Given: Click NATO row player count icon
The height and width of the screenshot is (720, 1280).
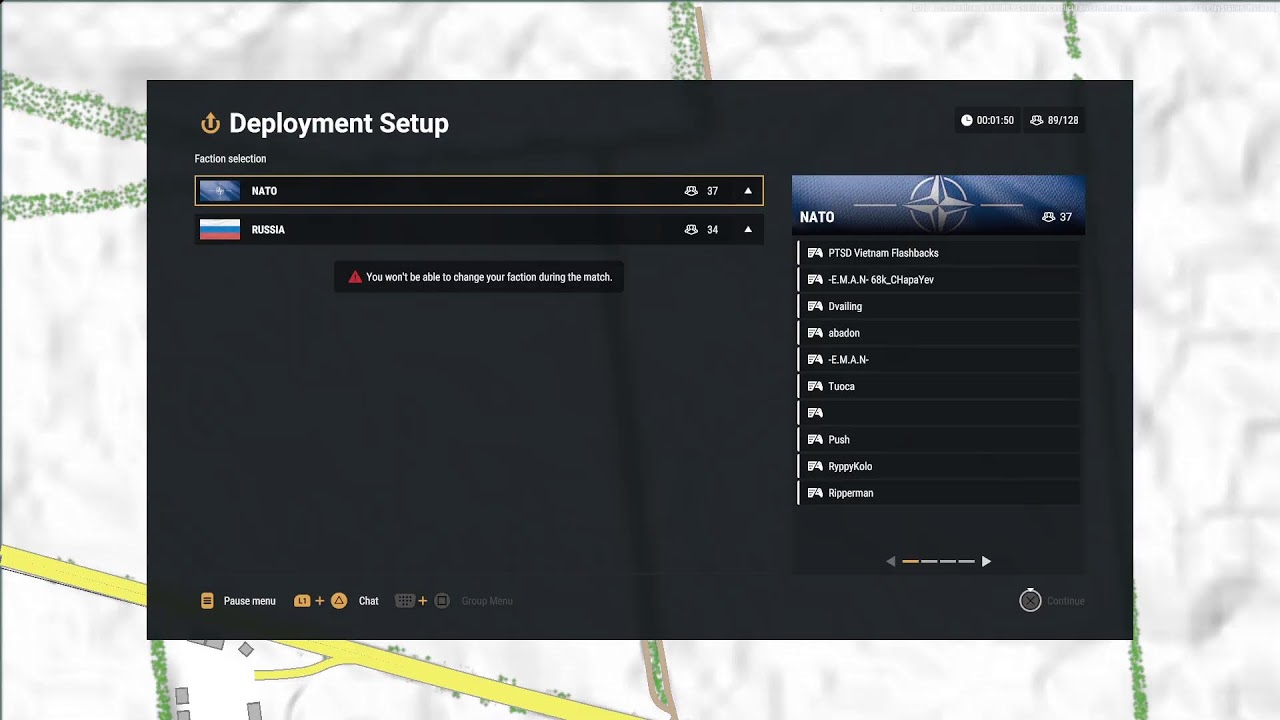Looking at the screenshot, I should point(691,191).
